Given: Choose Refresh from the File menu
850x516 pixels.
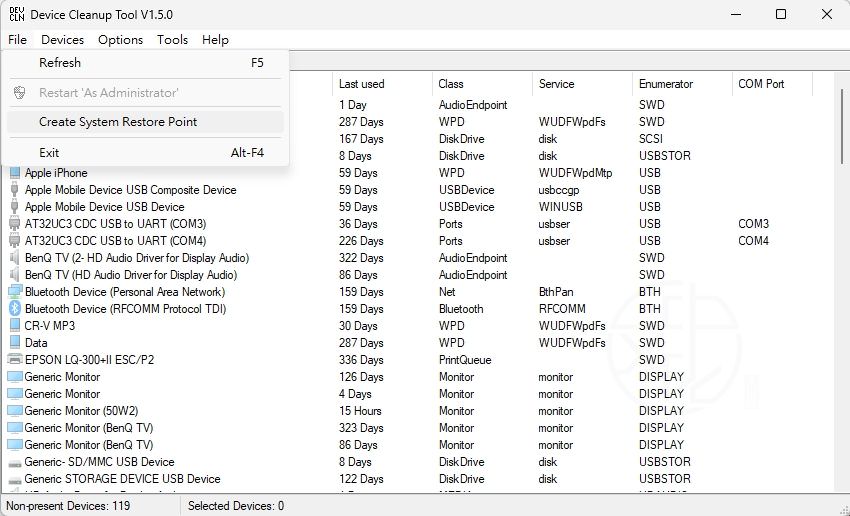Looking at the screenshot, I should point(60,63).
